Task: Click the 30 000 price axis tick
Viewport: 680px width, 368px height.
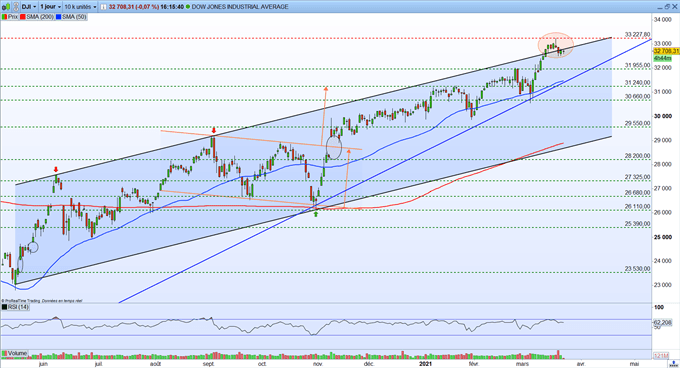Action: (x=663, y=116)
